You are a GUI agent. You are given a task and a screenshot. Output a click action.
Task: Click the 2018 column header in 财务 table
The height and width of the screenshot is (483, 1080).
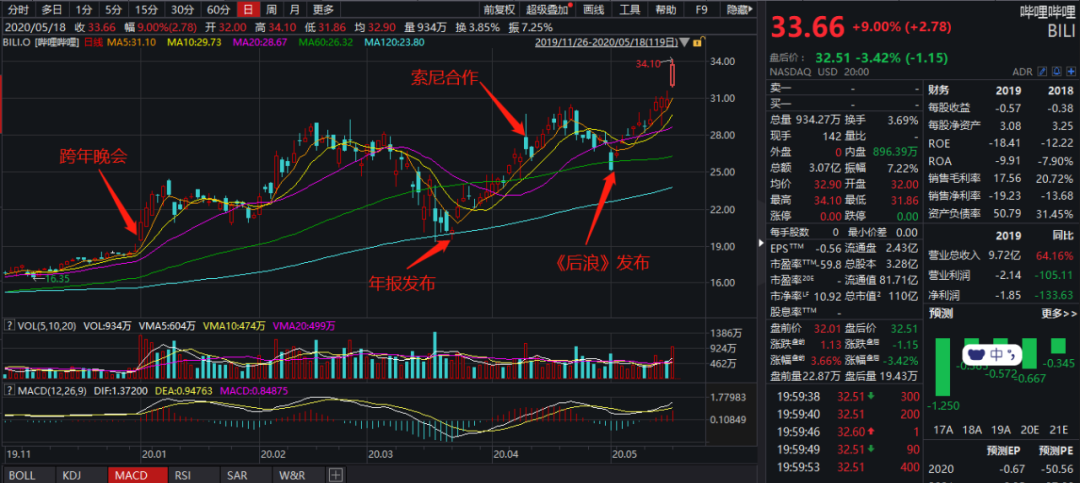pos(1059,90)
